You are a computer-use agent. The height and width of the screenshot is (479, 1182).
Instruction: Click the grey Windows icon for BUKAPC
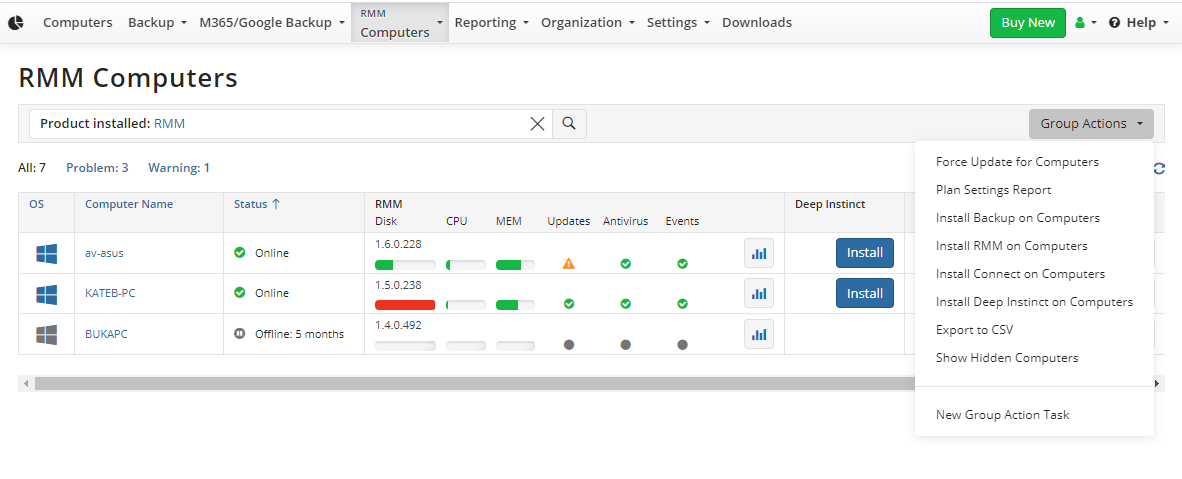tap(47, 334)
